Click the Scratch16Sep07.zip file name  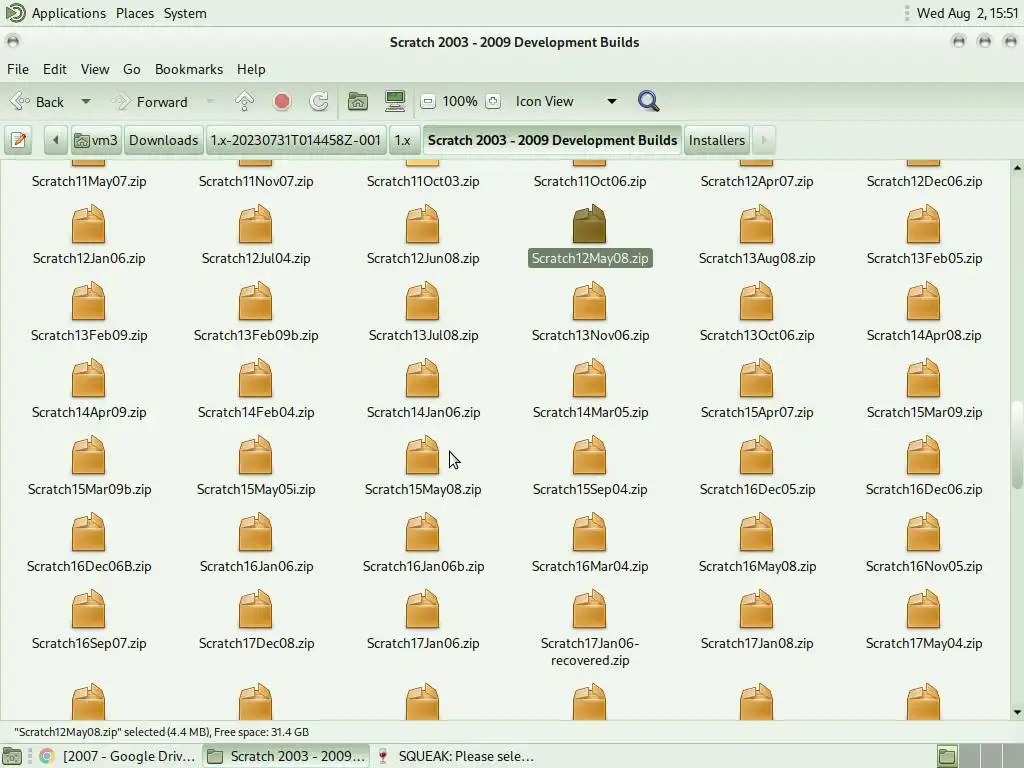click(x=89, y=643)
